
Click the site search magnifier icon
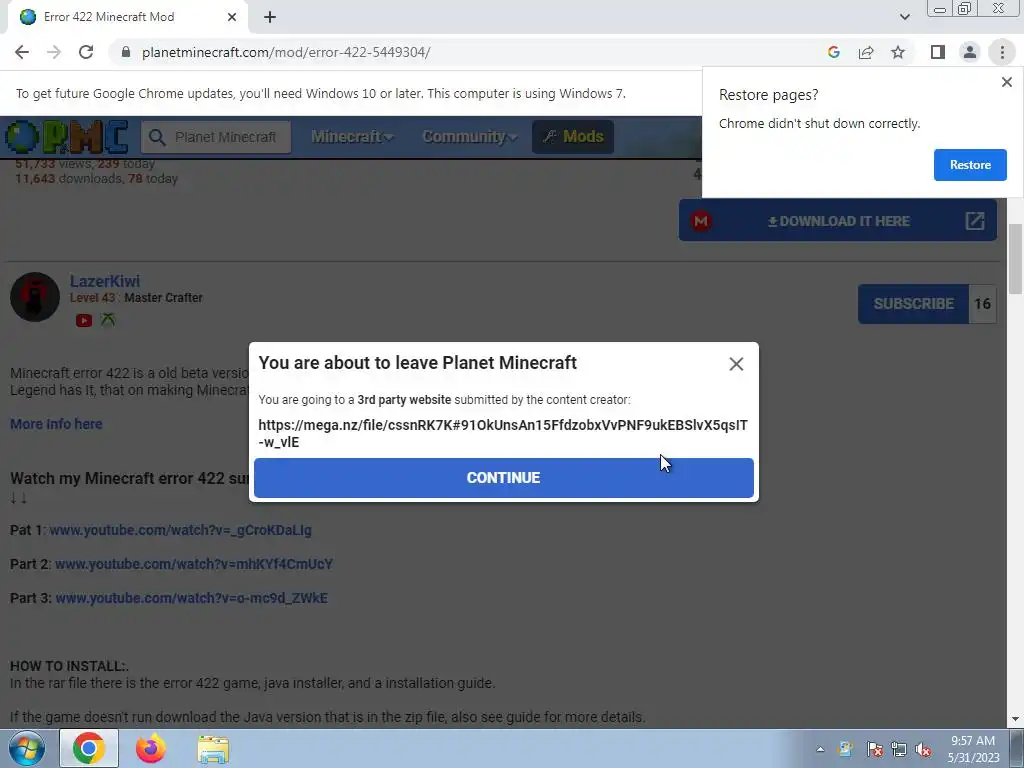click(157, 137)
